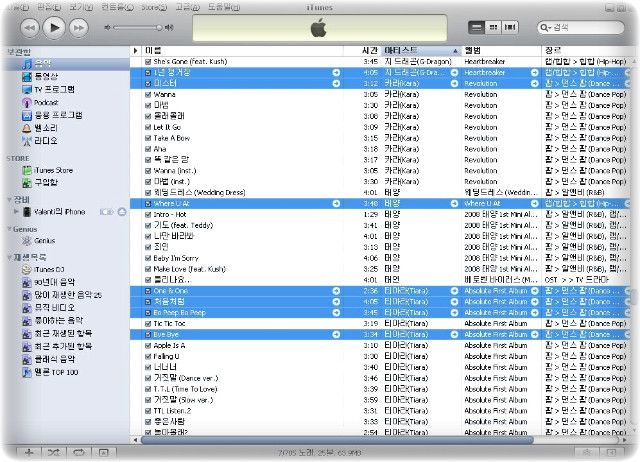The image size is (640, 462).
Task: Sort by the 앨범 (Album) column header
Action: coord(501,51)
